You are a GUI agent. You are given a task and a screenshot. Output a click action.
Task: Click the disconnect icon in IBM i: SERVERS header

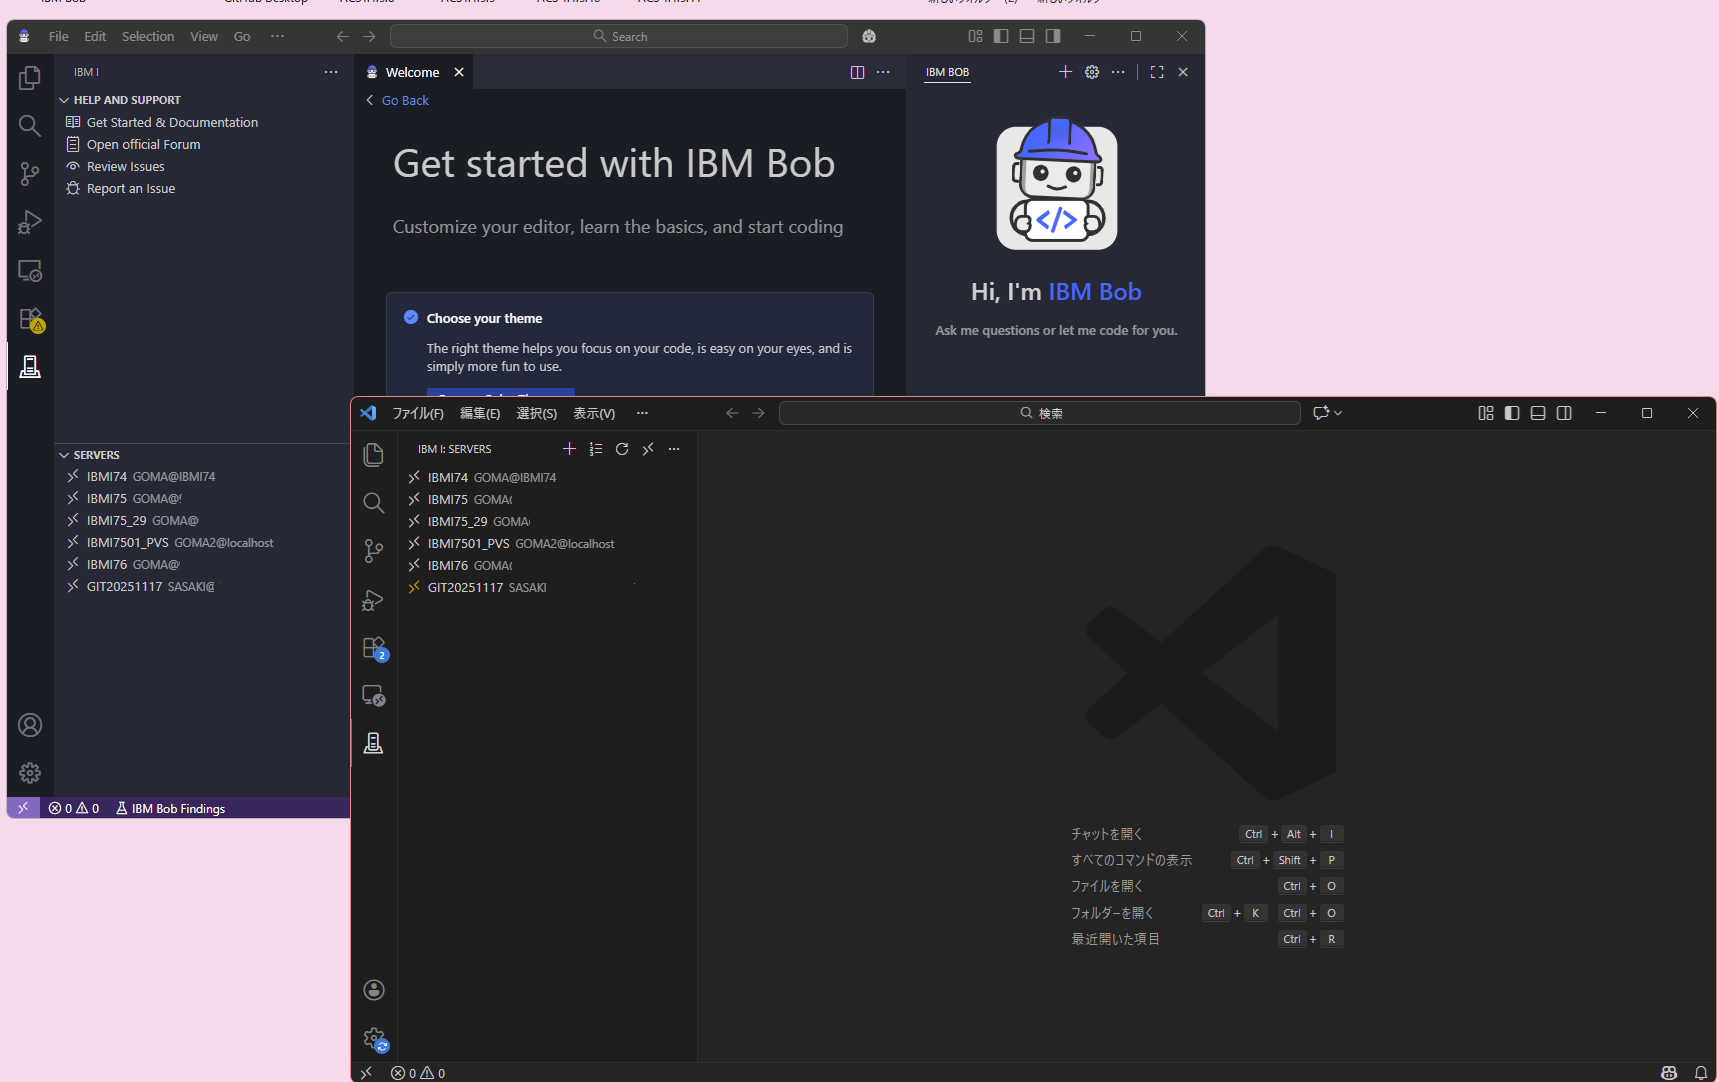pyautogui.click(x=648, y=449)
